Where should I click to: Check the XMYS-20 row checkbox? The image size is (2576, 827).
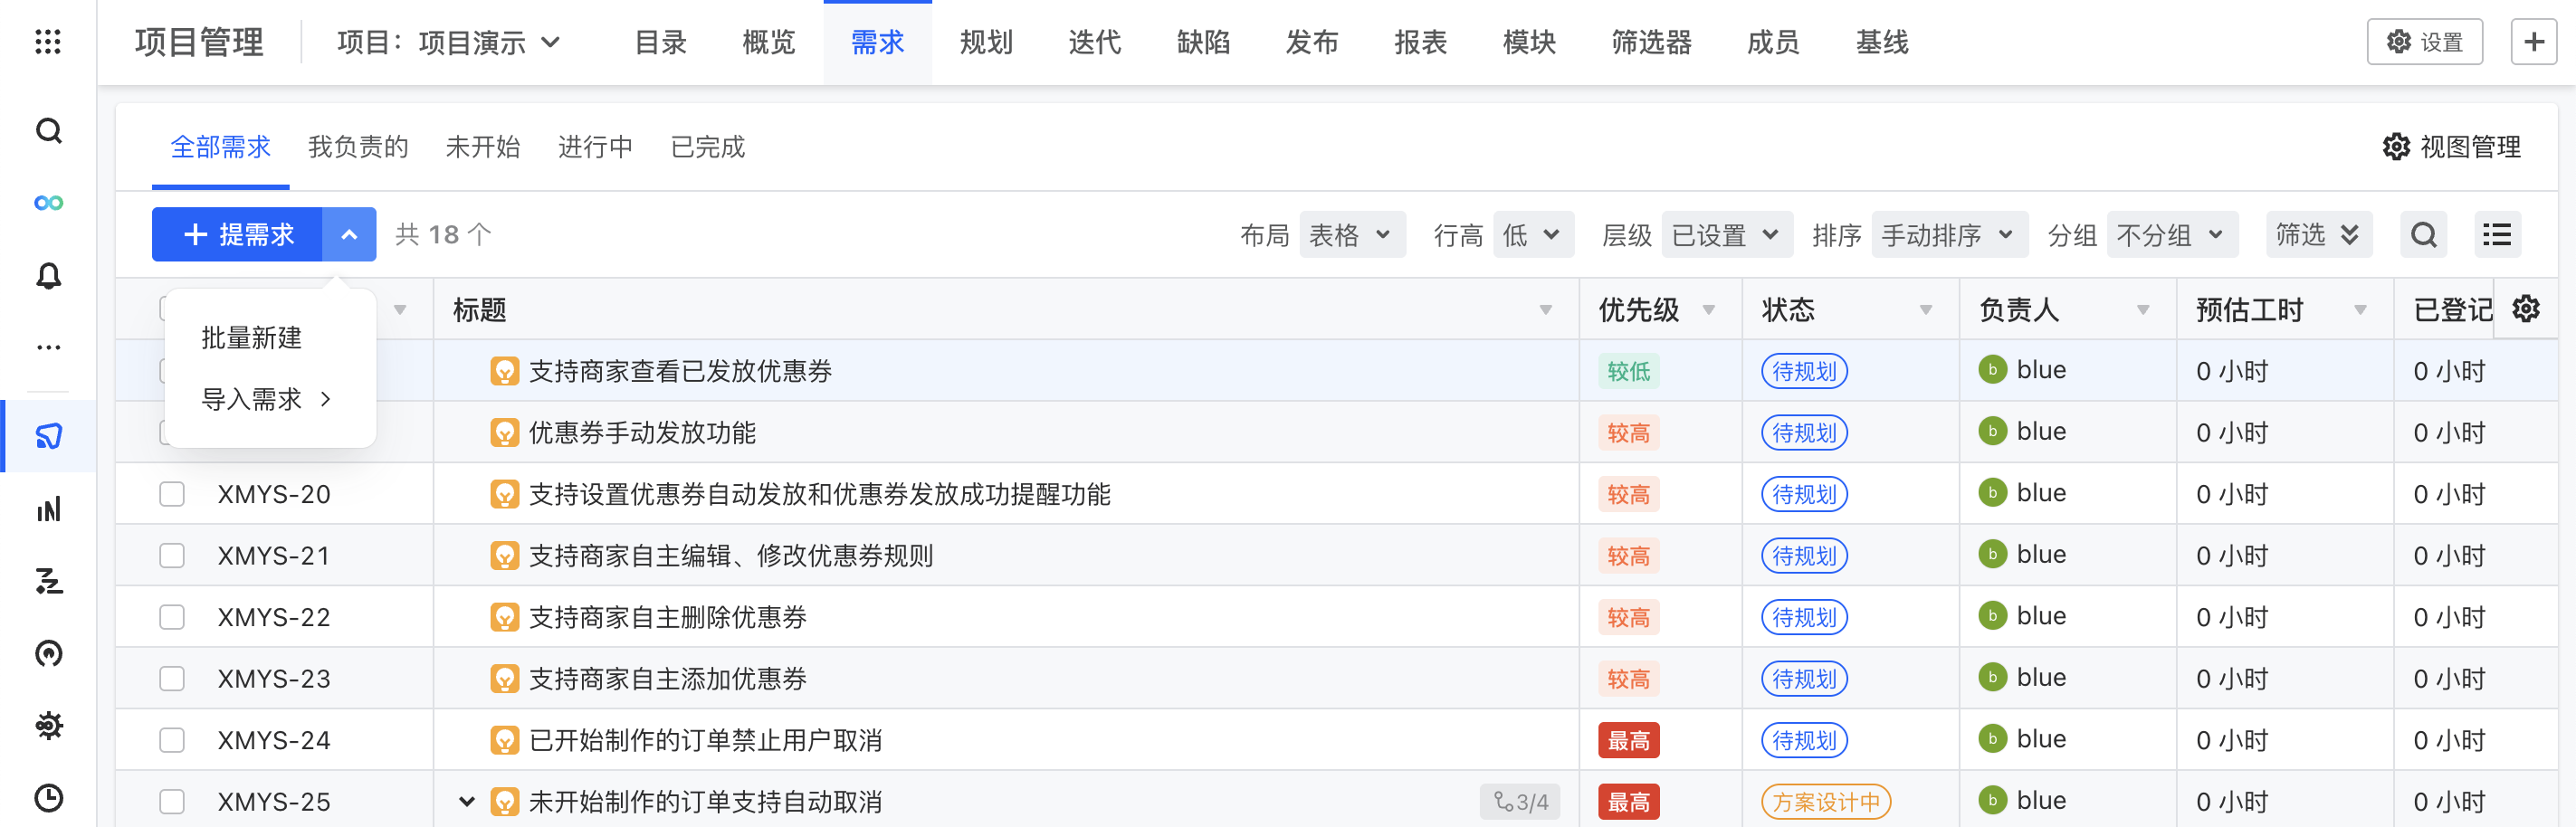click(172, 494)
